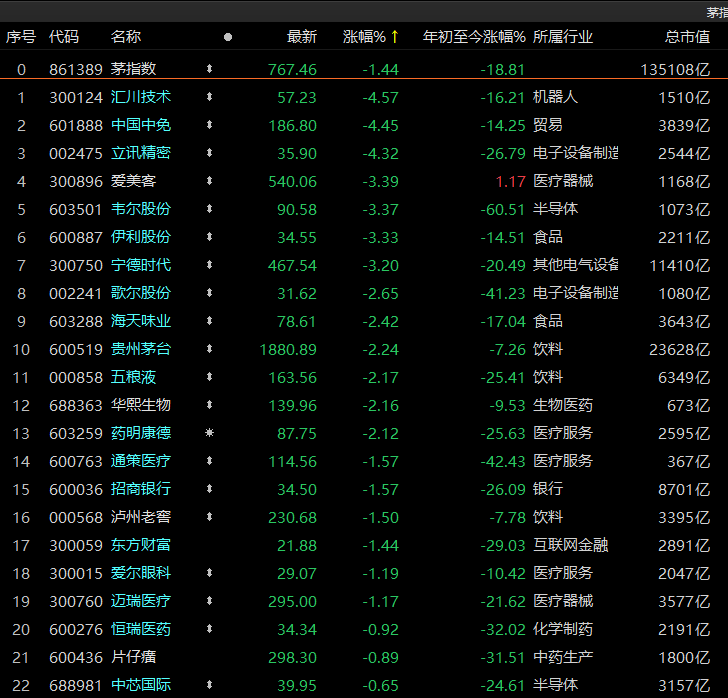Click the up-down marker icon beside 茅指数
Screen dimensions: 728x698
[x=209, y=69]
